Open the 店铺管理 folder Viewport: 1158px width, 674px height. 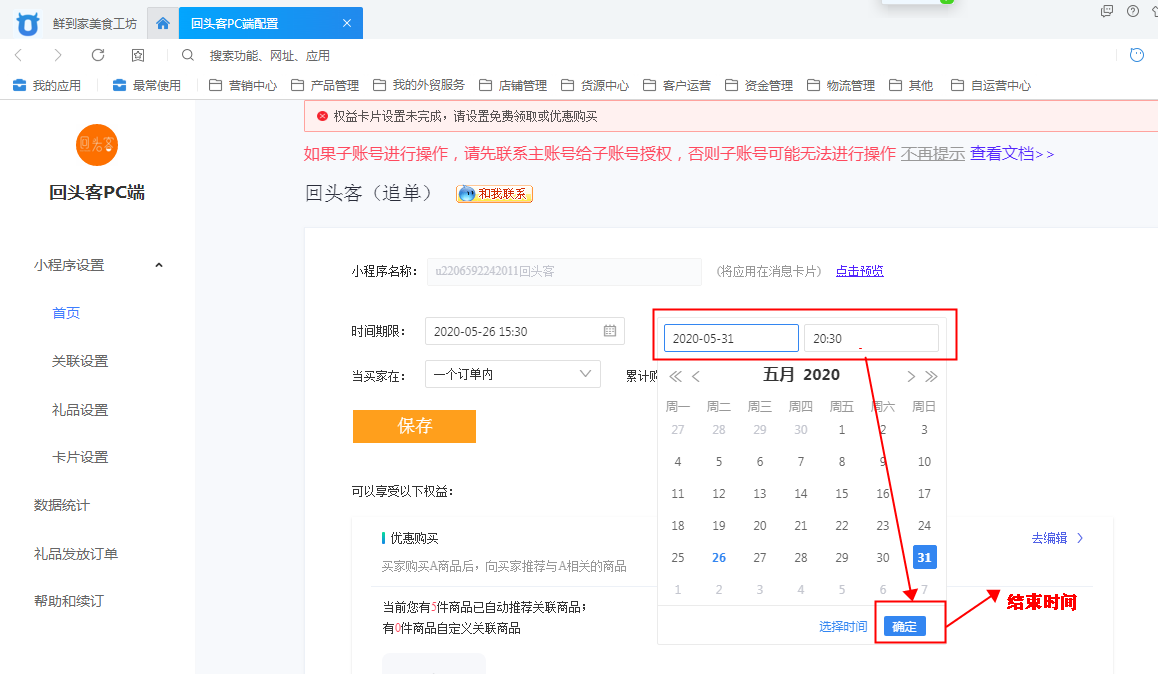pyautogui.click(x=513, y=86)
